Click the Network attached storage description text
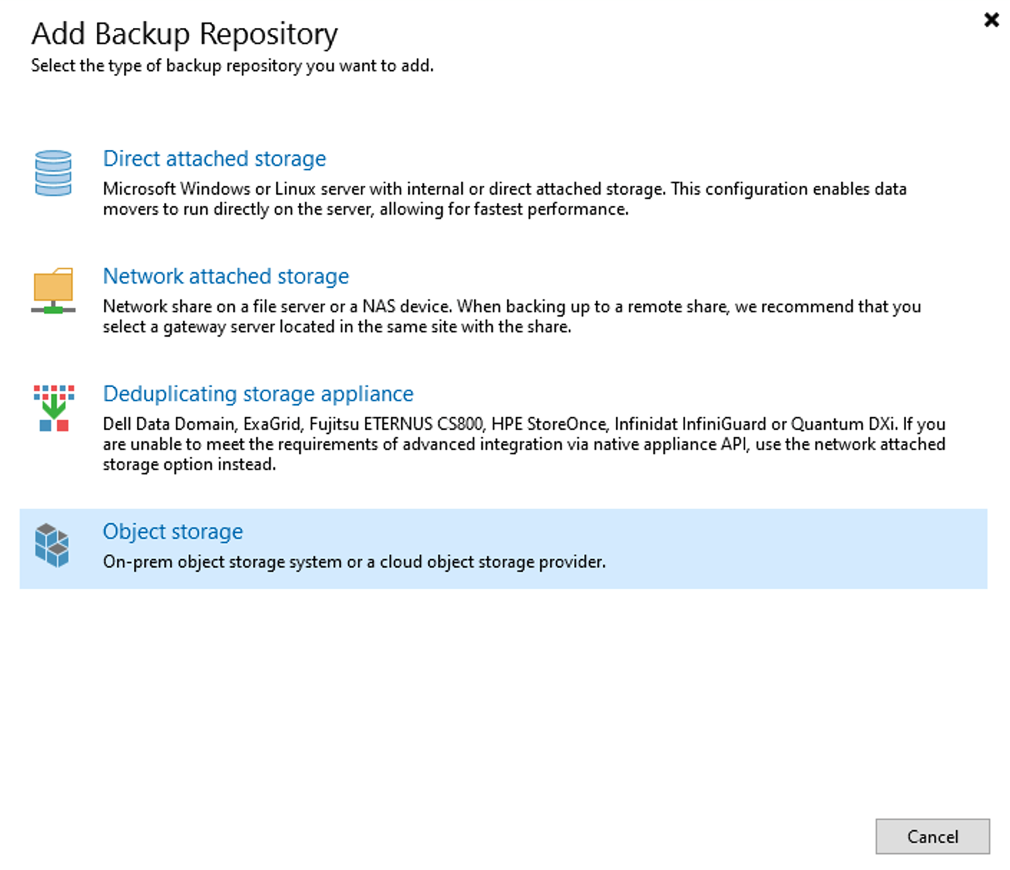Screen dimensions: 1010x870 point(512,316)
